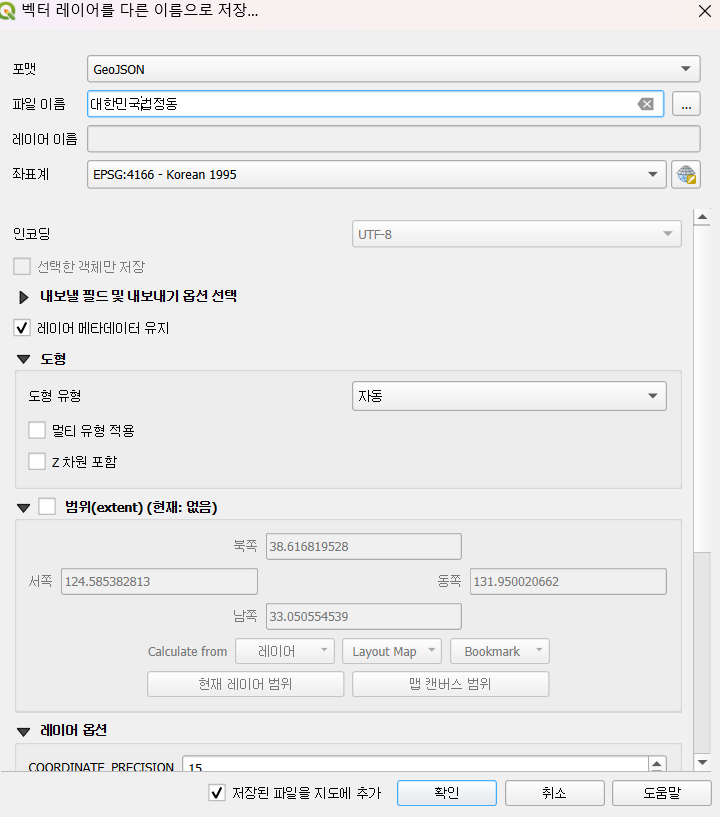
Task: Toggle 선택한 객체만 저장 checkbox
Action: [x=22, y=266]
